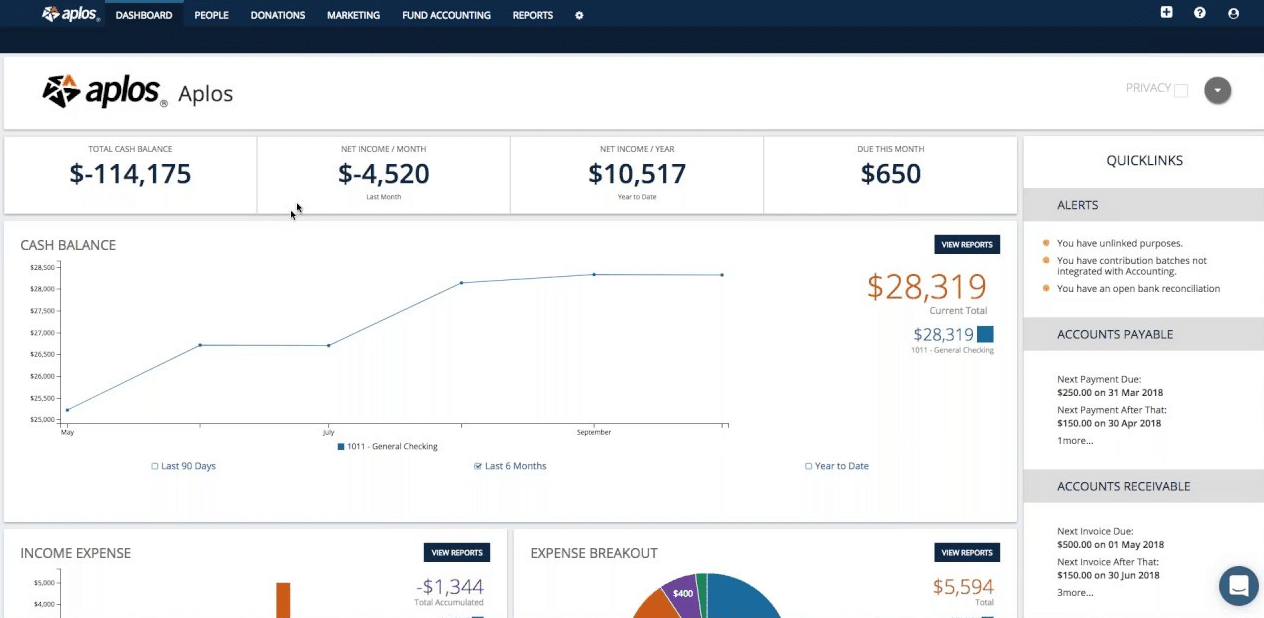
Task: Click $150.00 on 30 Apr 2018
Action: [x=1109, y=424]
